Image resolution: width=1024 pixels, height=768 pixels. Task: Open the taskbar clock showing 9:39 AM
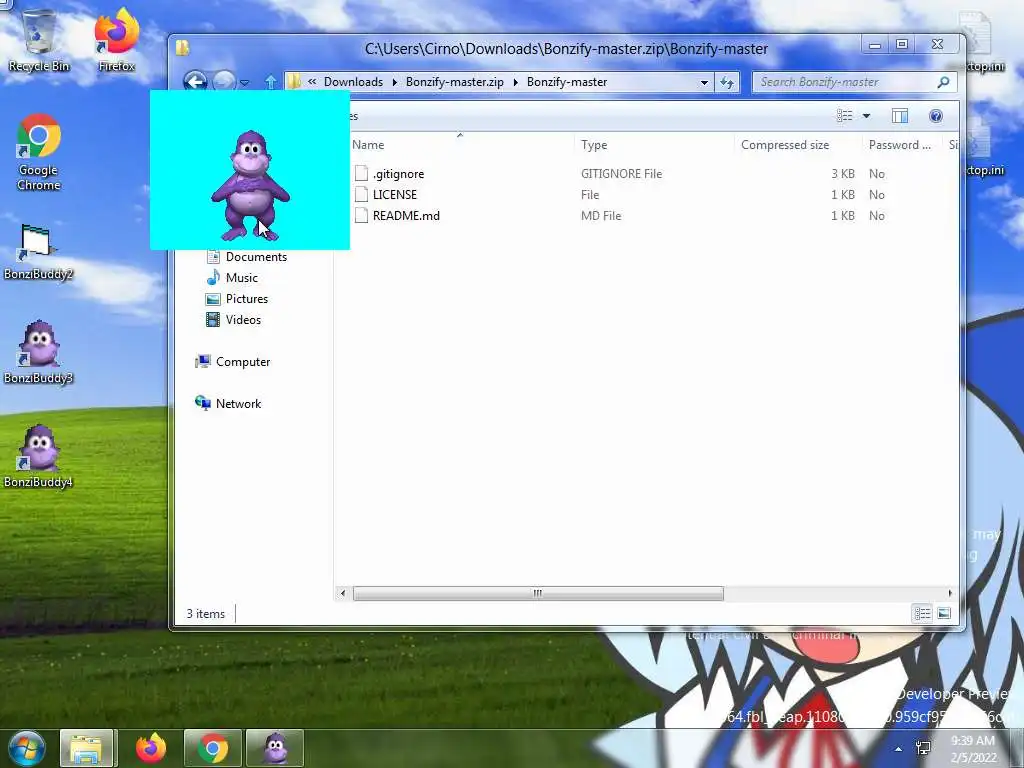pos(974,749)
